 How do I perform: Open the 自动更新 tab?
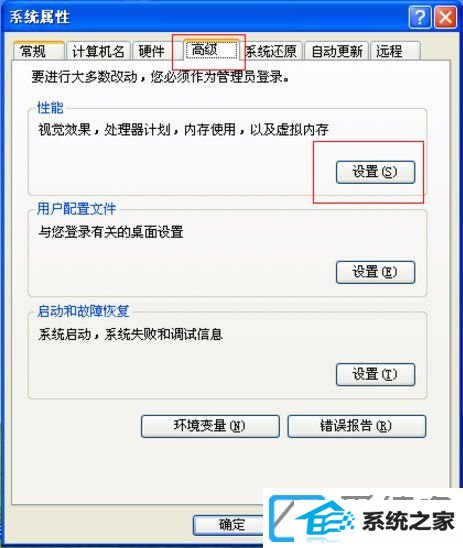(337, 51)
